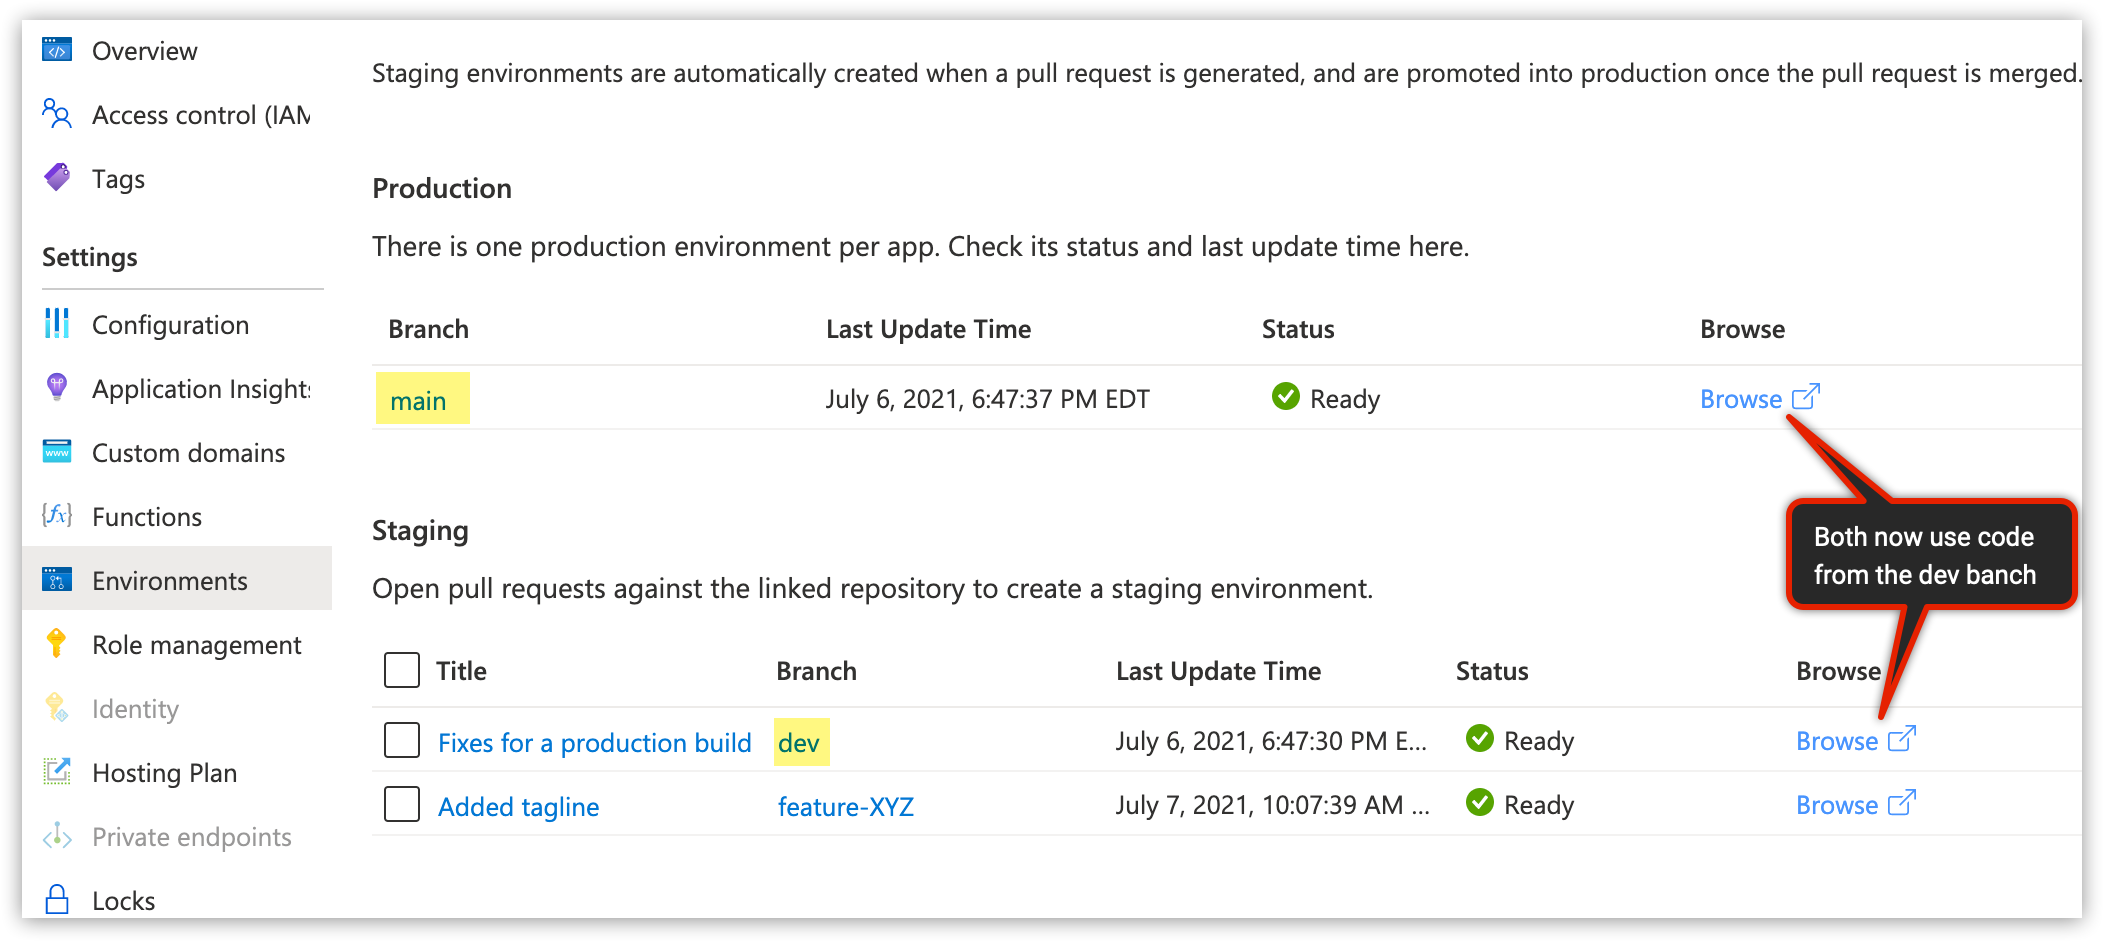
Task: Click the Role management key icon
Action: [x=57, y=644]
